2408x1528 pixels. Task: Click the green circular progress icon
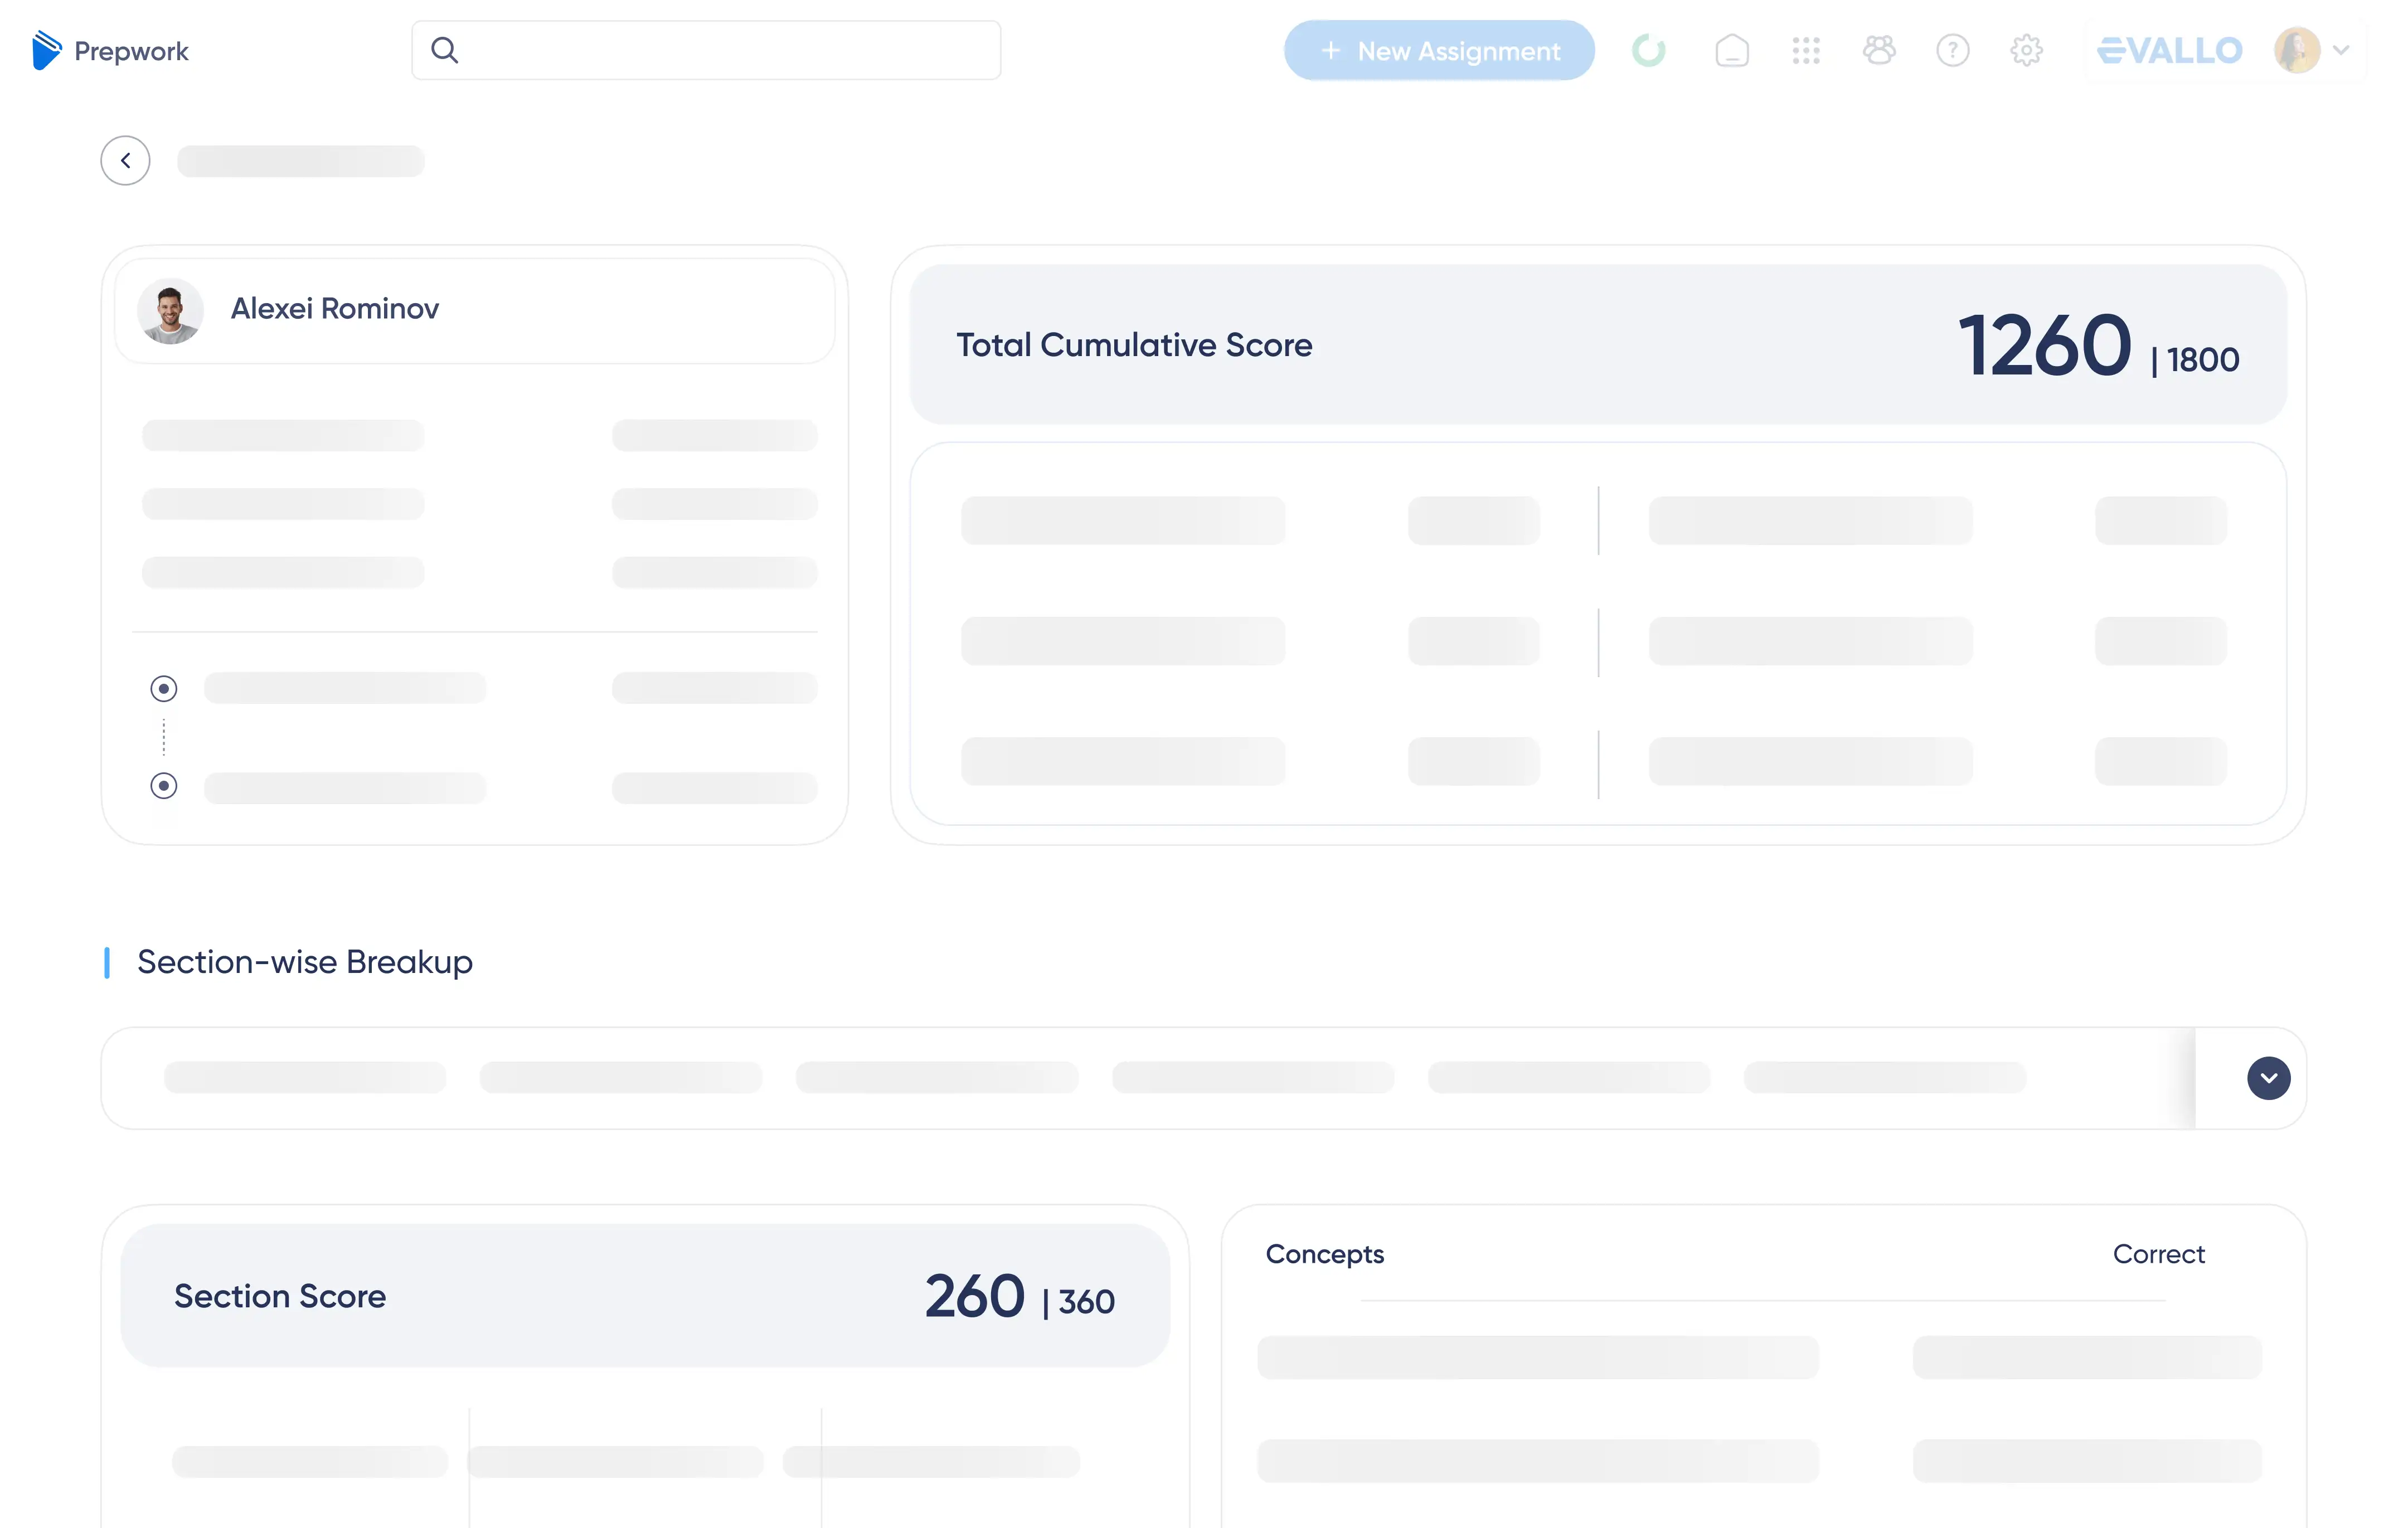(x=1648, y=50)
